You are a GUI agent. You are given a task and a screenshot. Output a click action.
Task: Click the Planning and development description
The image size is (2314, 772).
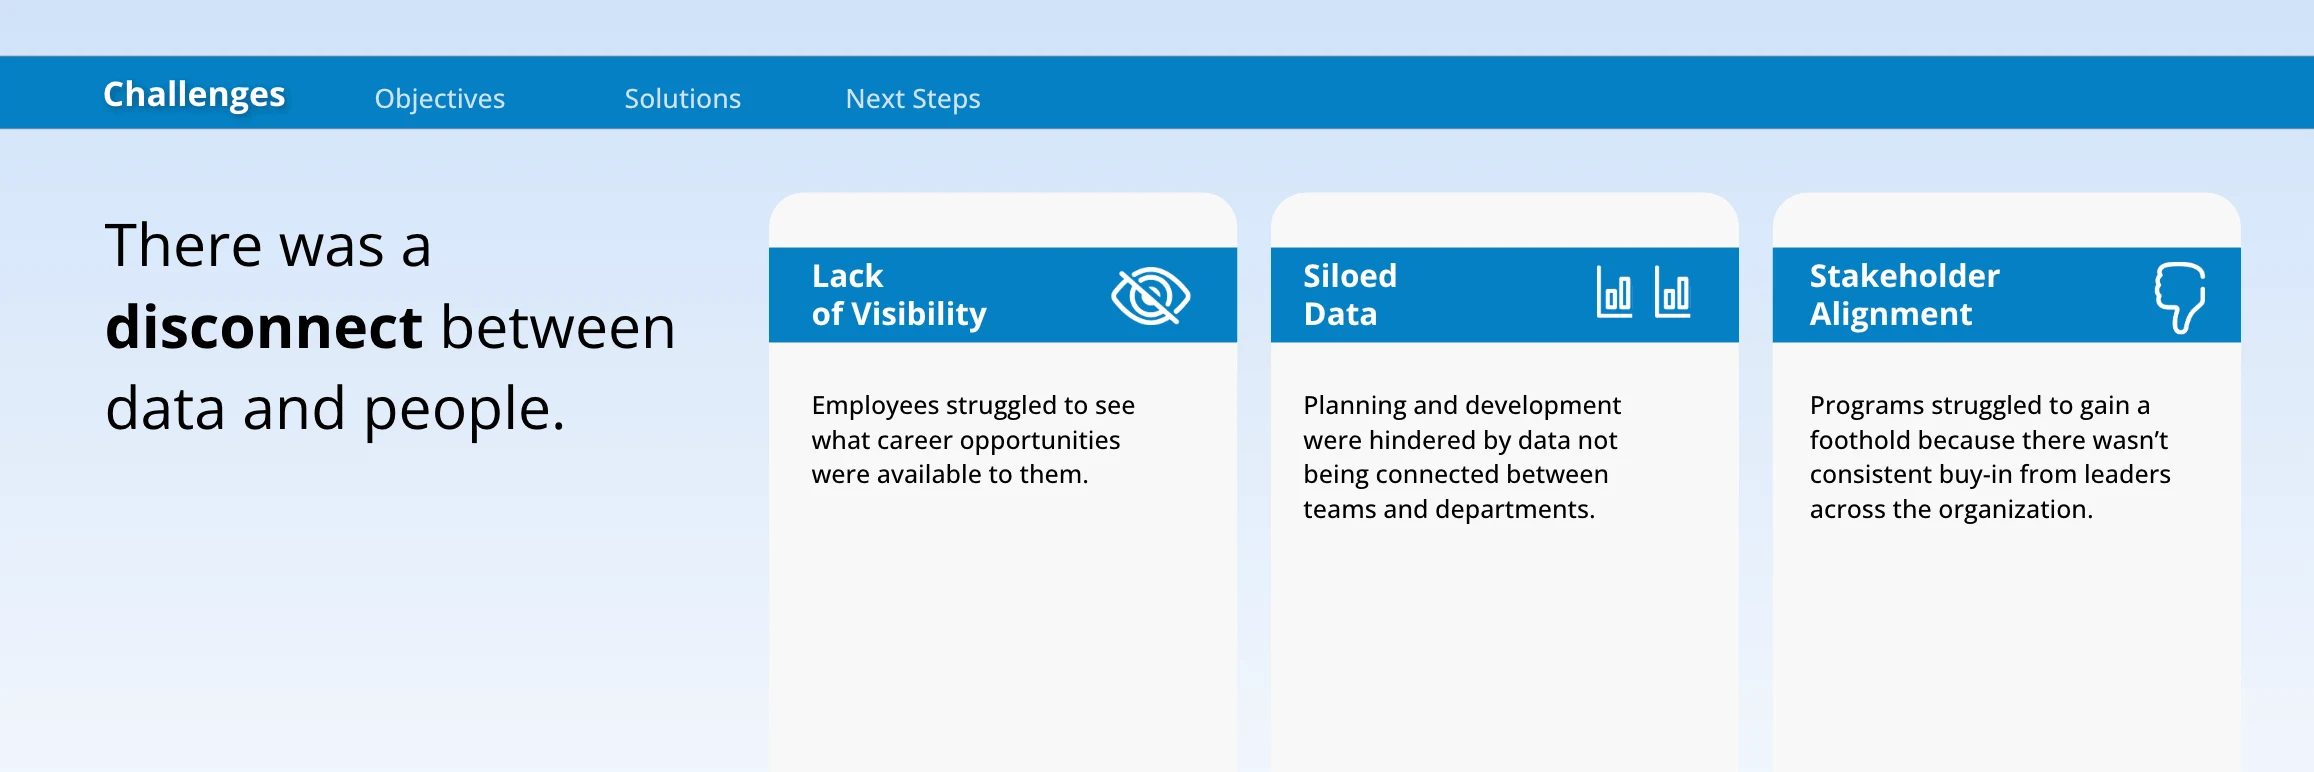click(x=1461, y=457)
